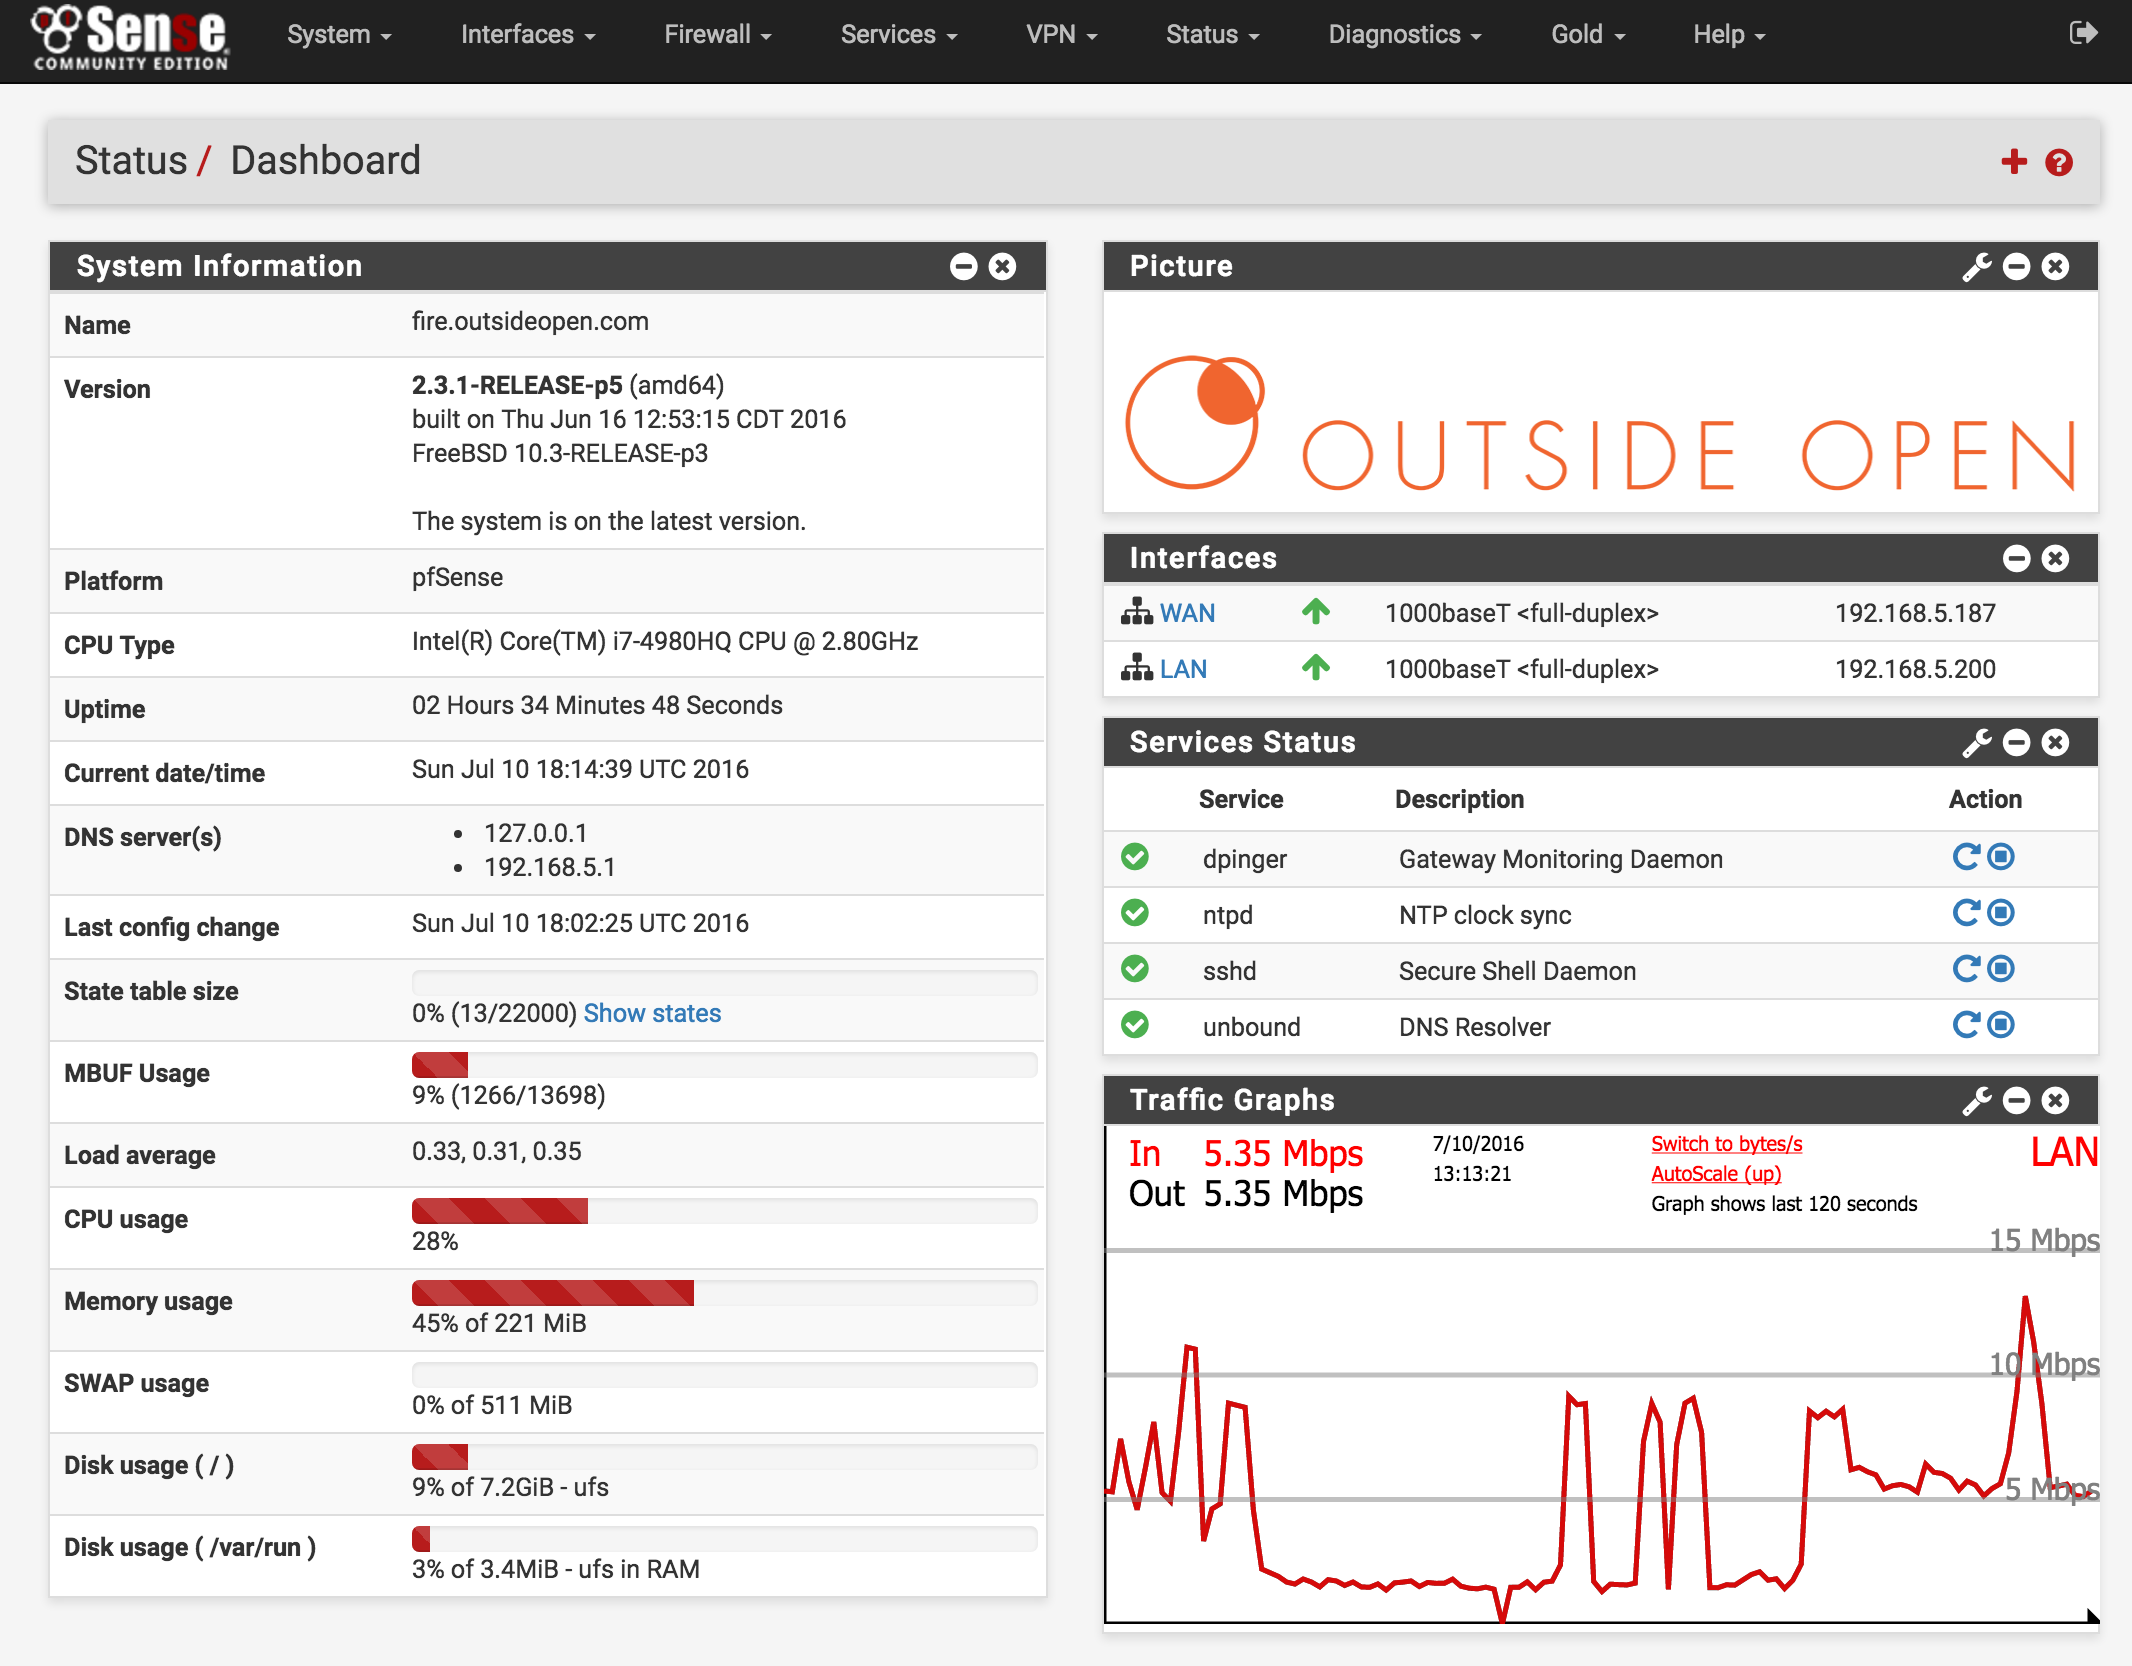The image size is (2132, 1666).
Task: Open the VPN menu
Action: coord(1061,35)
